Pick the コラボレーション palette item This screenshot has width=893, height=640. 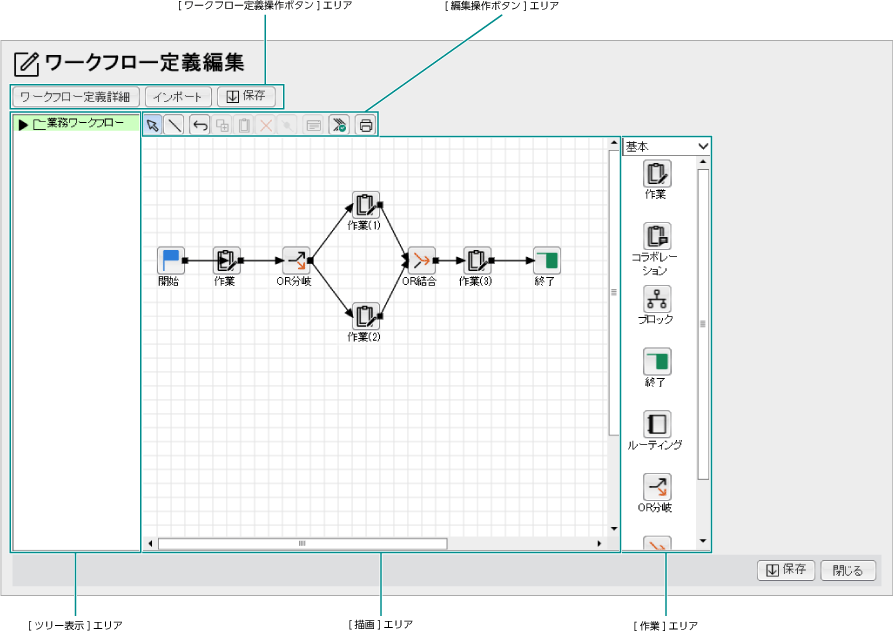[657, 237]
